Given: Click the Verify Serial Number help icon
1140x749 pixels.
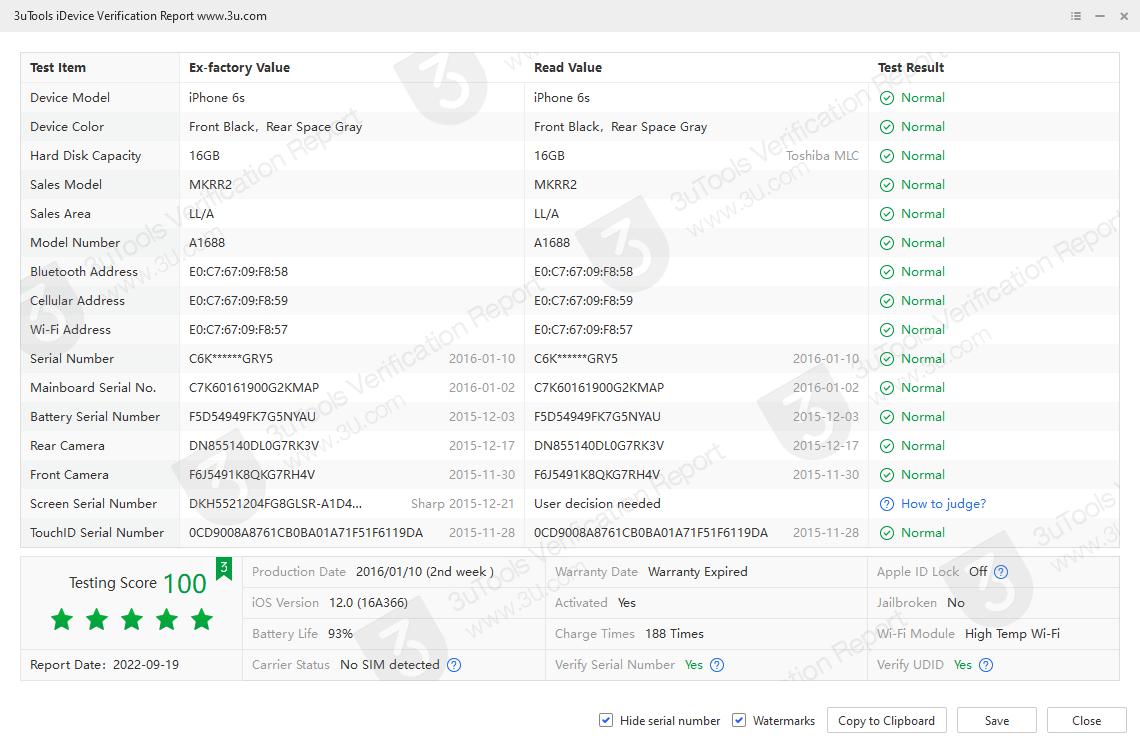Looking at the screenshot, I should [x=717, y=665].
